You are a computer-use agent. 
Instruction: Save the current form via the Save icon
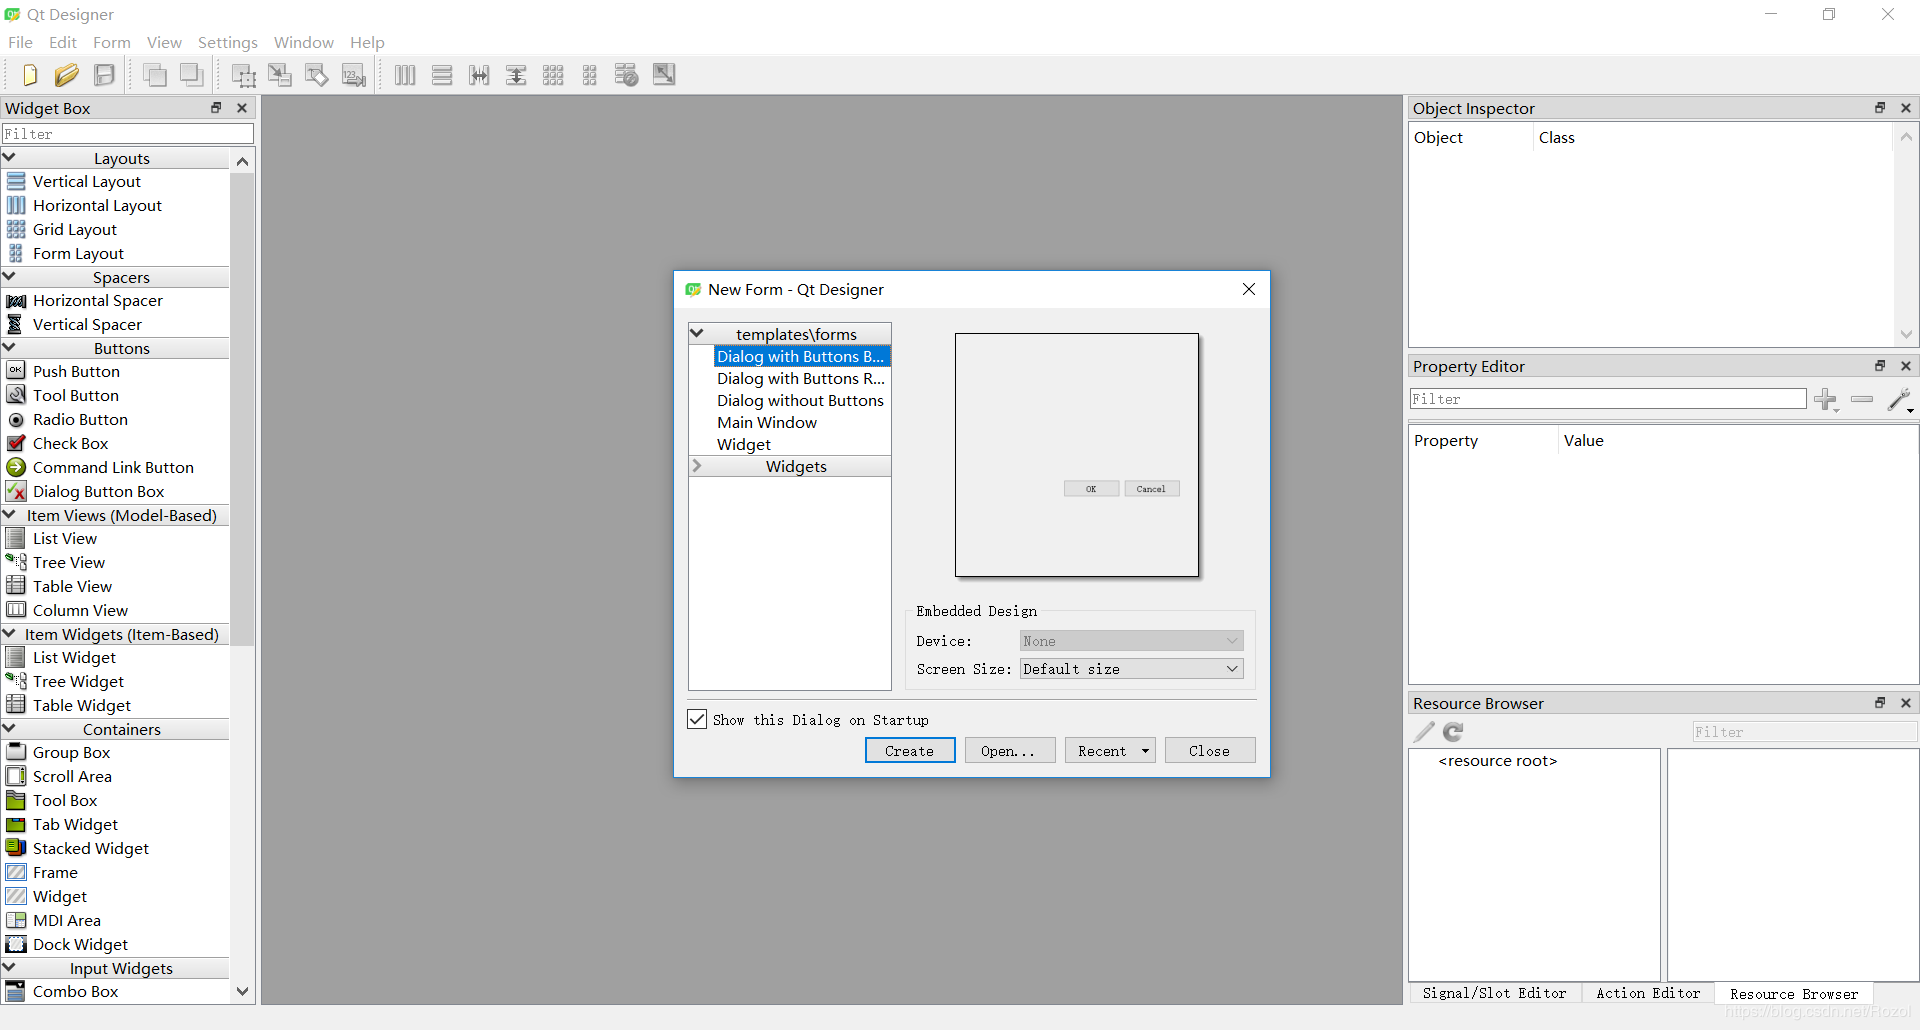(x=104, y=75)
